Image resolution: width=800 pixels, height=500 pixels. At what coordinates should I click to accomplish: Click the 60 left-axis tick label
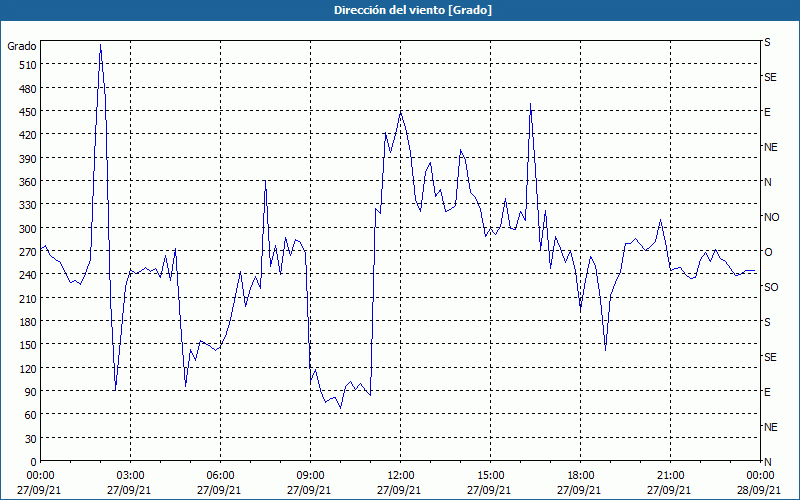coord(31,415)
